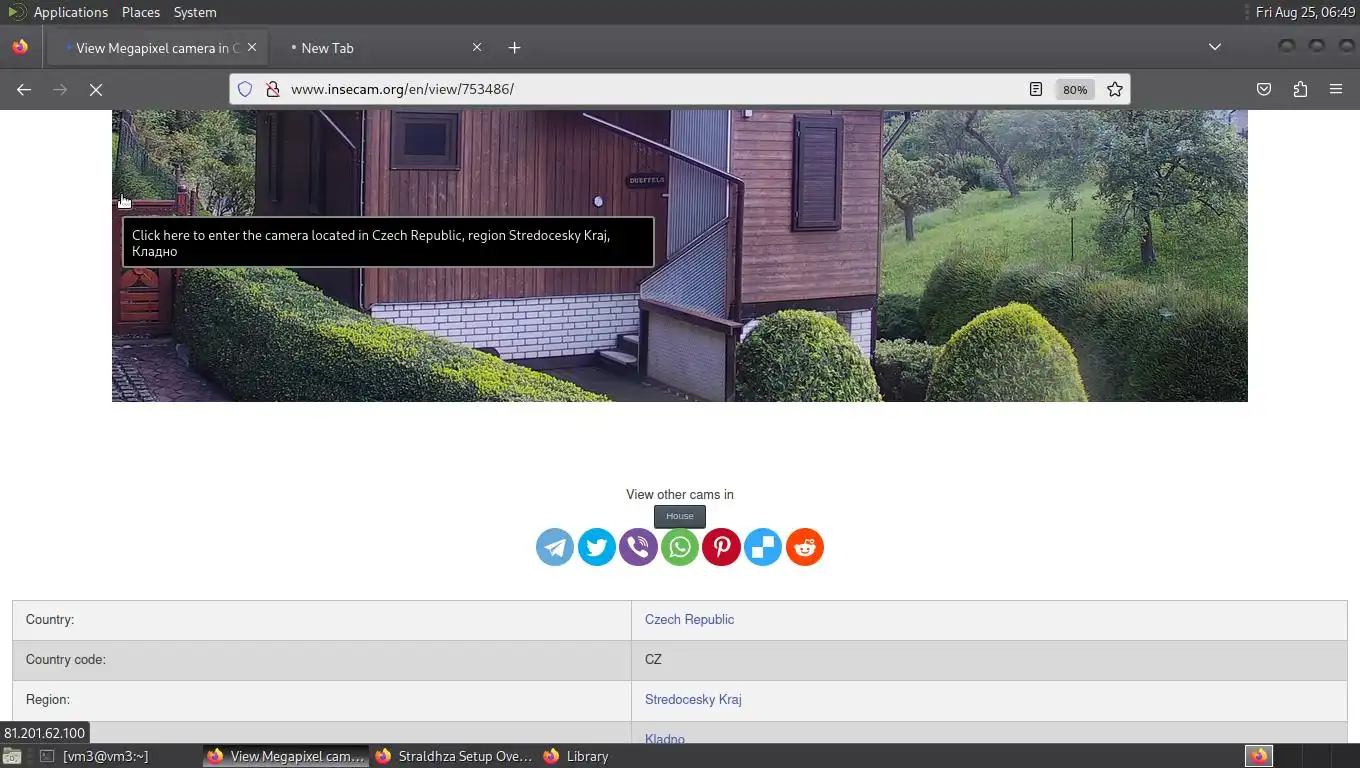The height and width of the screenshot is (768, 1360).
Task: Share the camera on Reddit
Action: (x=805, y=547)
